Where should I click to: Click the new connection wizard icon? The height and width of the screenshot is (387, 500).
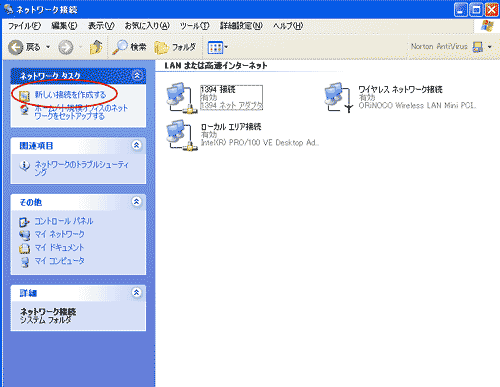pos(24,96)
